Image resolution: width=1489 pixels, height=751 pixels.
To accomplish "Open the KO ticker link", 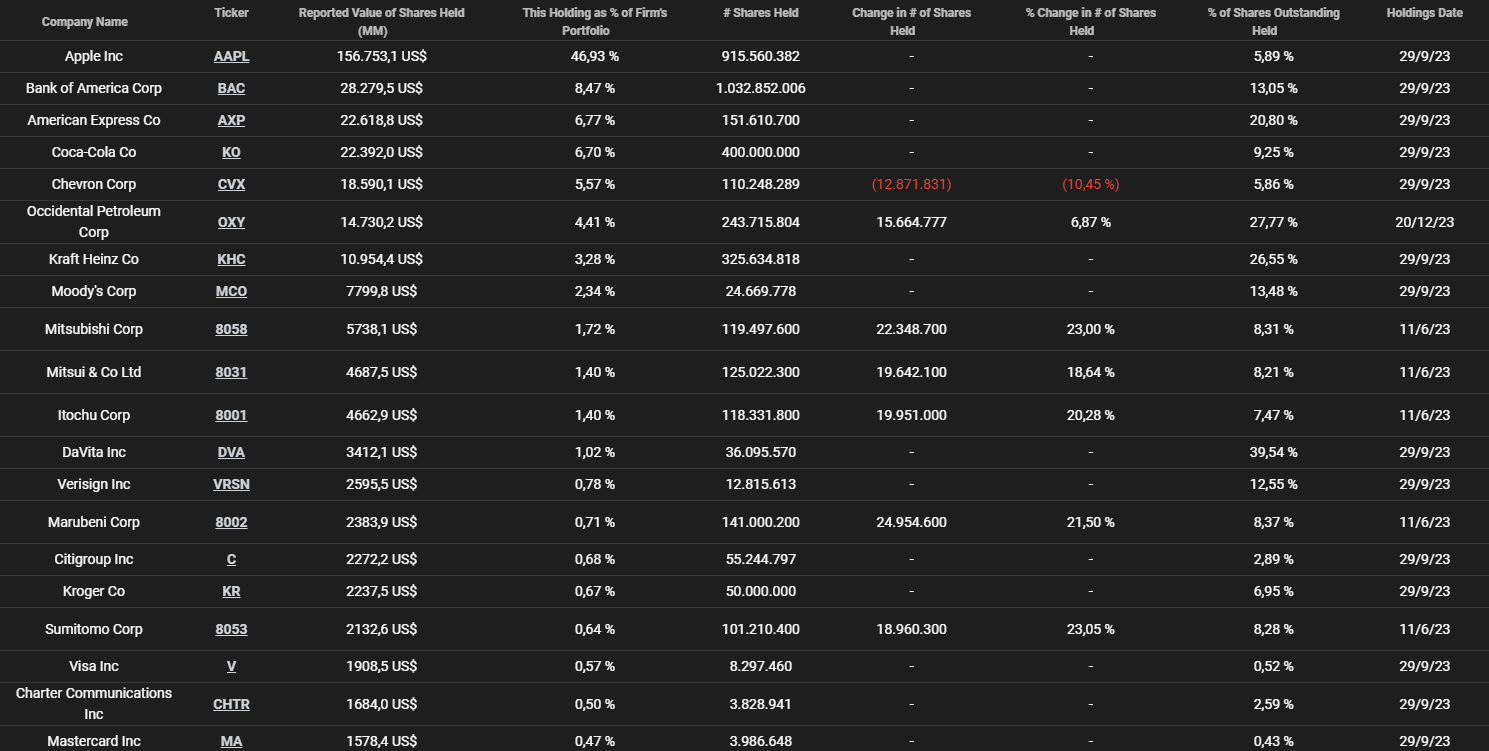I will pyautogui.click(x=231, y=152).
